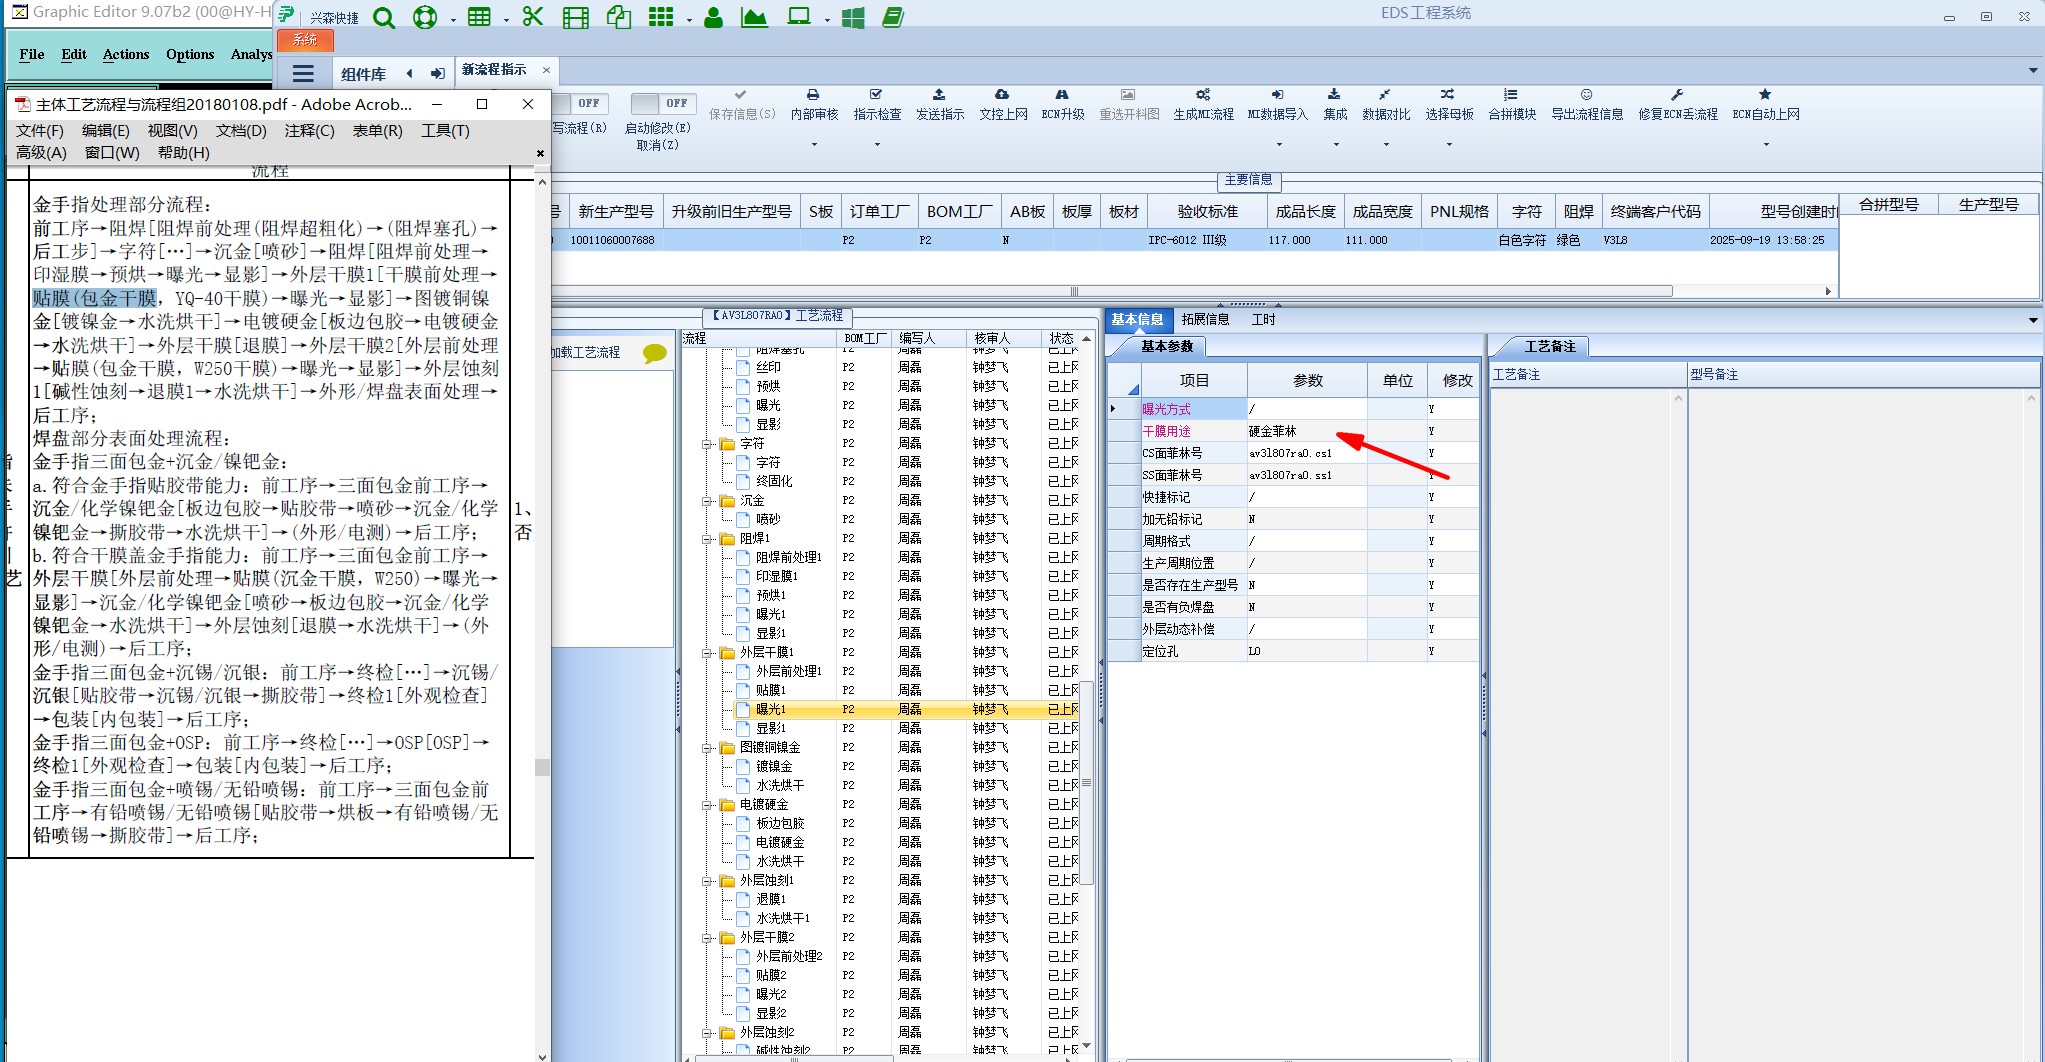Click the MI数据导入 import icon
This screenshot has width=2045, height=1062.
[1278, 94]
